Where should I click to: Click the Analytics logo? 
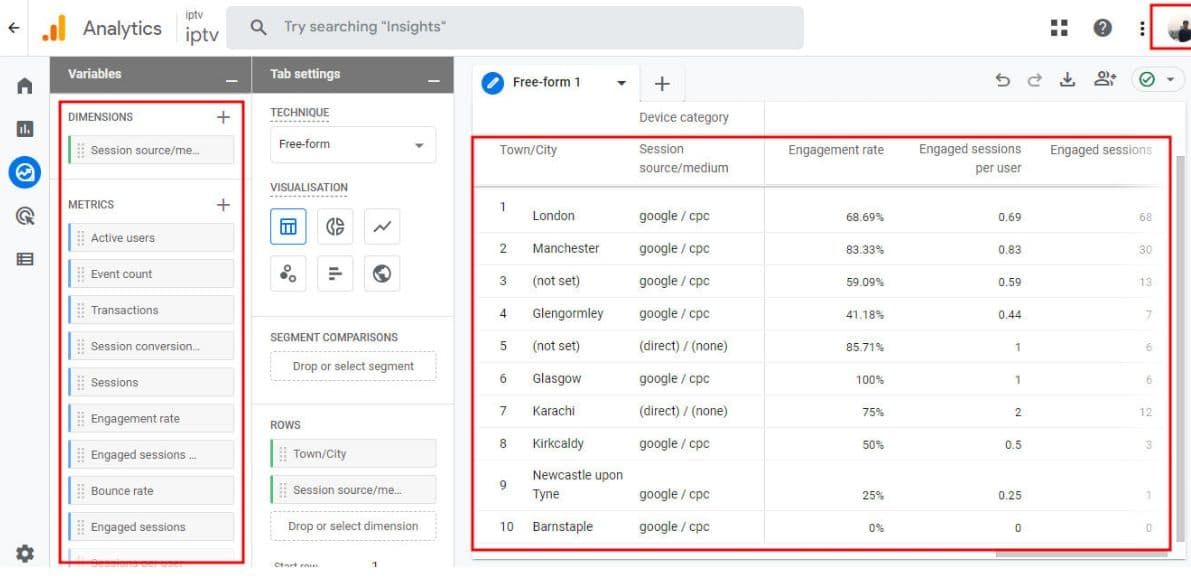click(x=103, y=28)
